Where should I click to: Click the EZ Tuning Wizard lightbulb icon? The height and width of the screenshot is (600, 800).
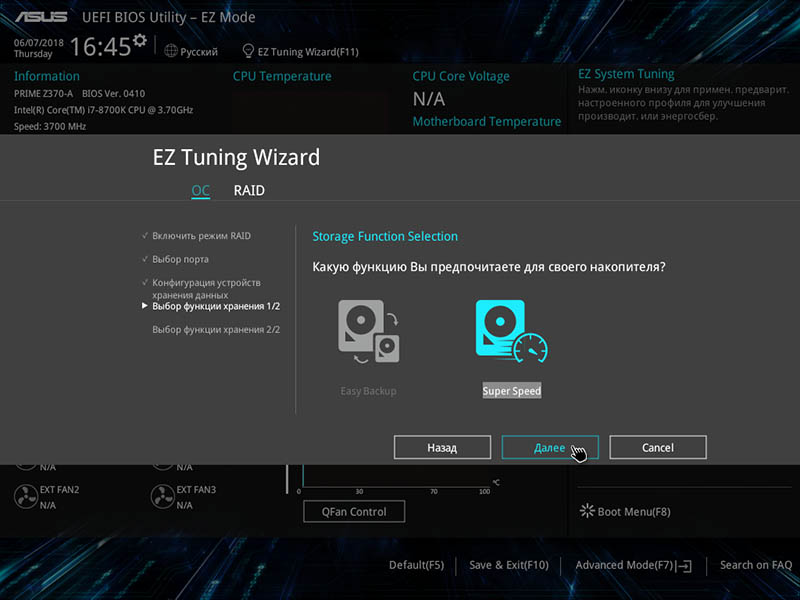click(248, 51)
